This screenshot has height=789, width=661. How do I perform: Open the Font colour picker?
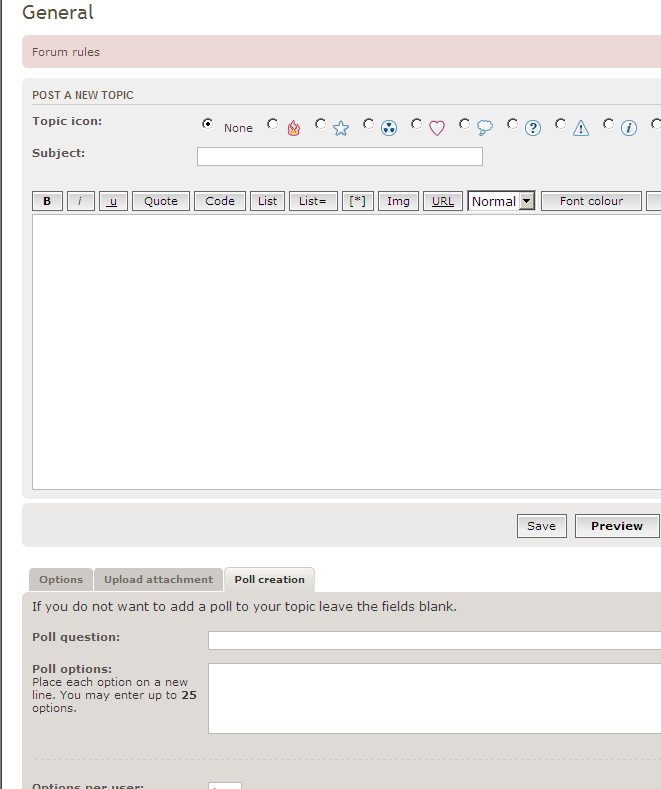click(591, 201)
